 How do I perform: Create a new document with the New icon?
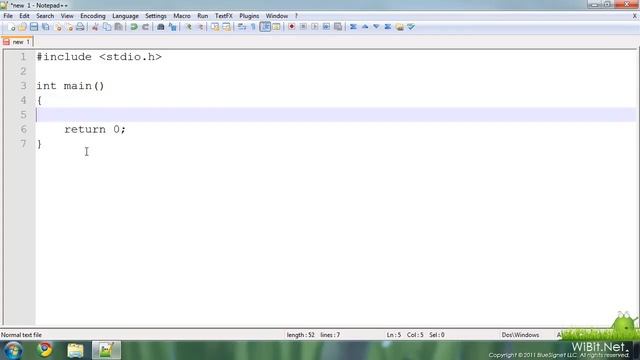coord(11,27)
